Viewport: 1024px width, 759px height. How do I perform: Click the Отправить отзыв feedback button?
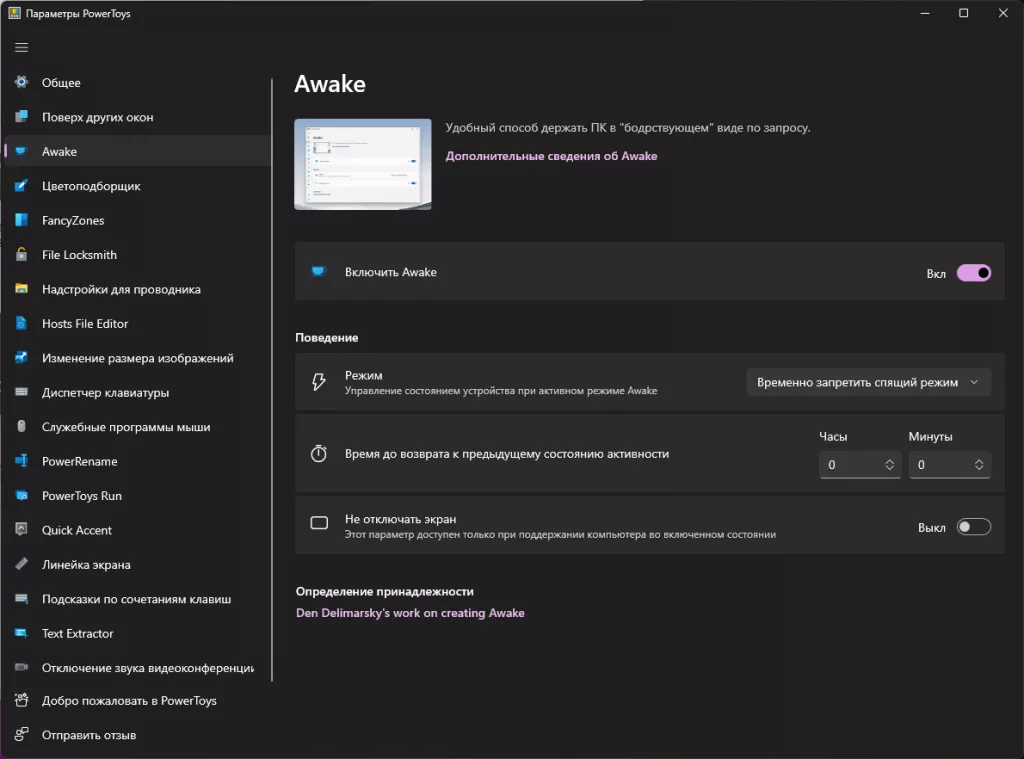(88, 736)
